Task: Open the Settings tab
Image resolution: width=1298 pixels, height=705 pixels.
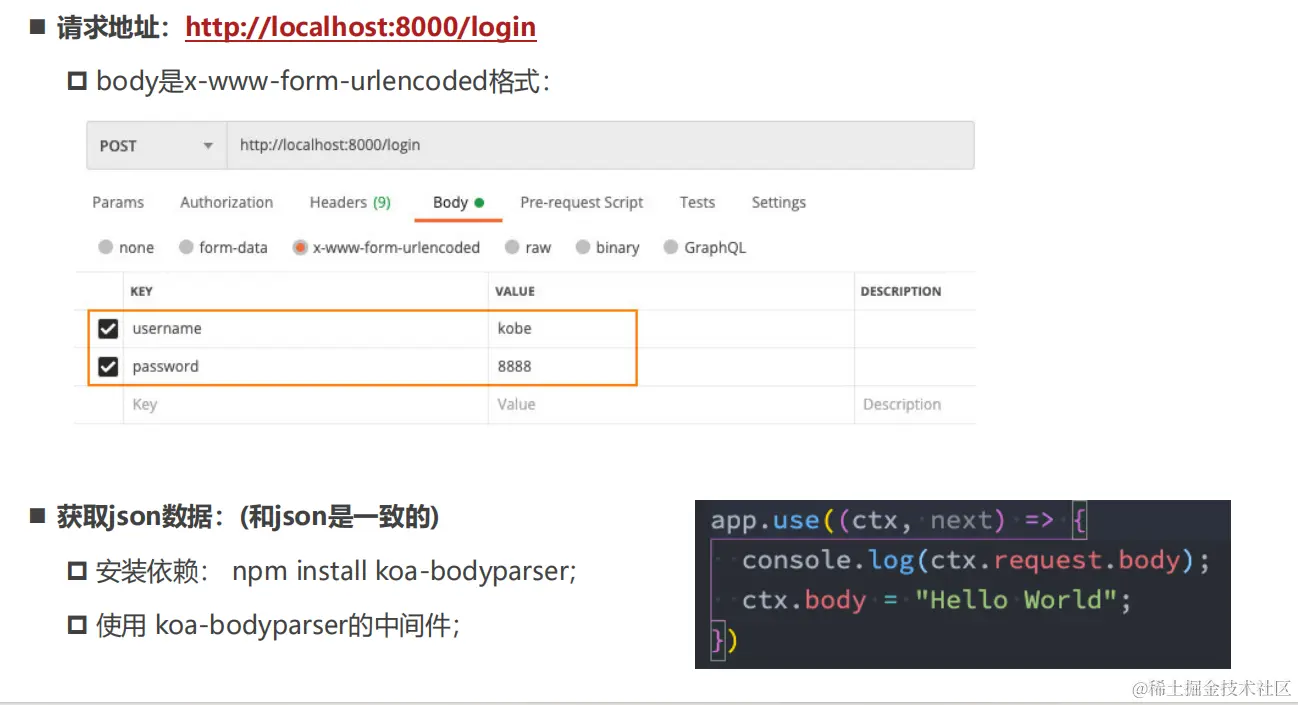Action: (778, 202)
